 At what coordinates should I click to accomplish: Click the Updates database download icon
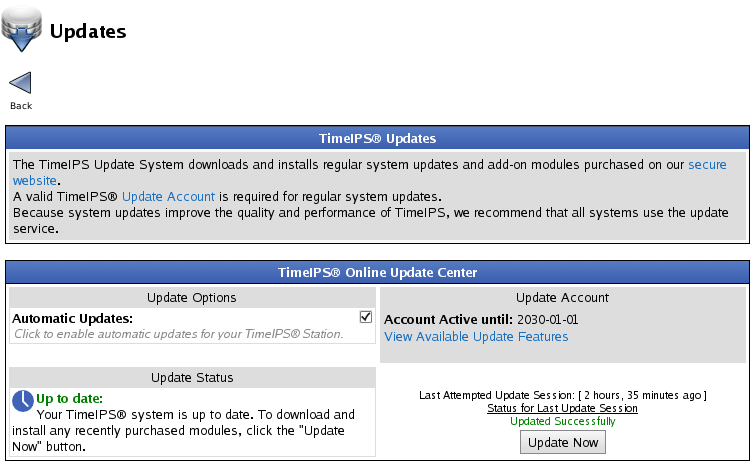click(x=21, y=29)
